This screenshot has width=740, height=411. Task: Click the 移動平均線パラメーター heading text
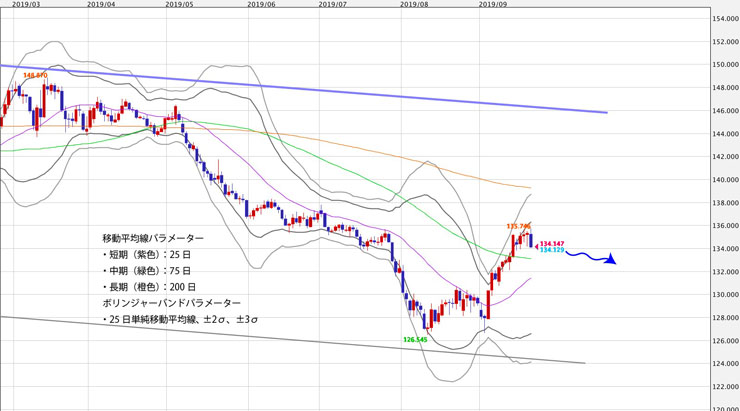(x=153, y=238)
